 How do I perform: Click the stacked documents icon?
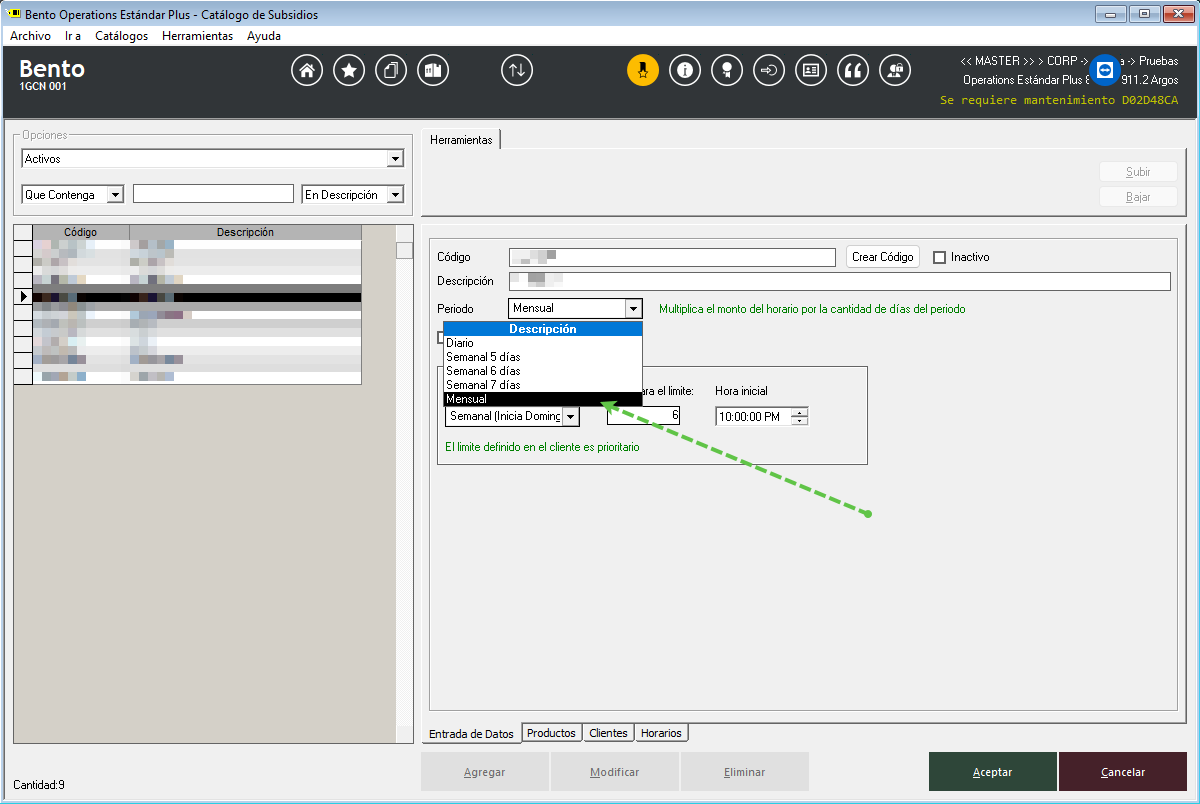(x=391, y=71)
